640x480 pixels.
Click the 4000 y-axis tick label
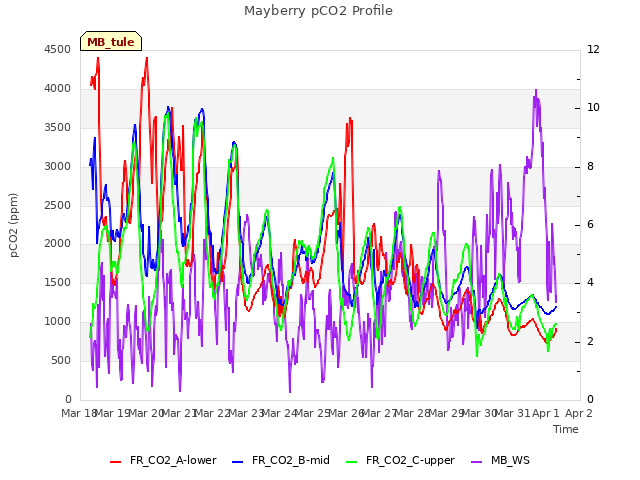click(x=58, y=88)
